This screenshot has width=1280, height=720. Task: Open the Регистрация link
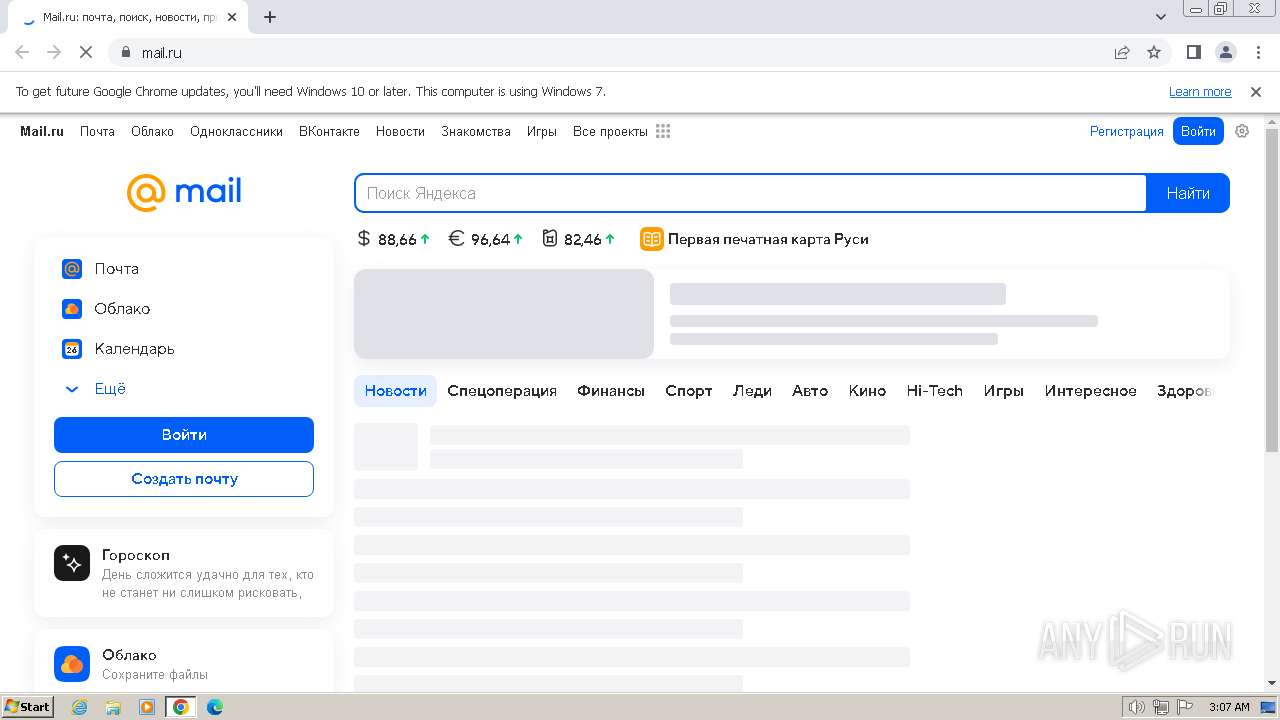click(x=1127, y=131)
